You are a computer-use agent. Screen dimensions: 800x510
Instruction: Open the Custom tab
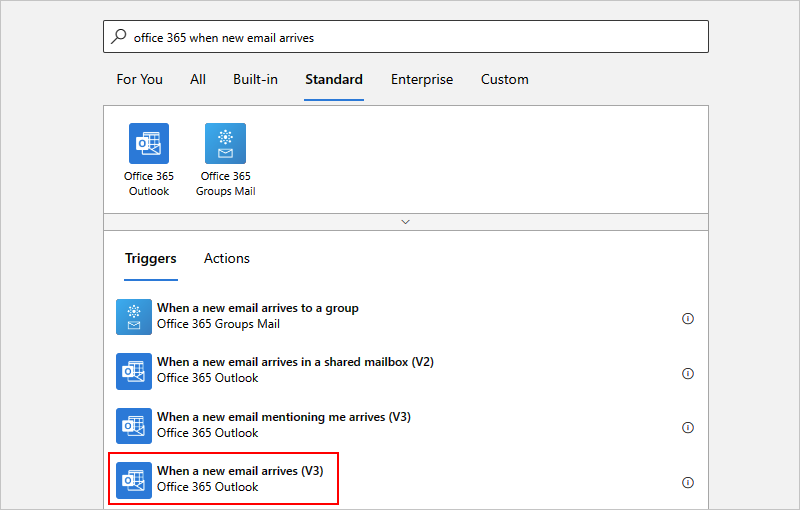[505, 79]
